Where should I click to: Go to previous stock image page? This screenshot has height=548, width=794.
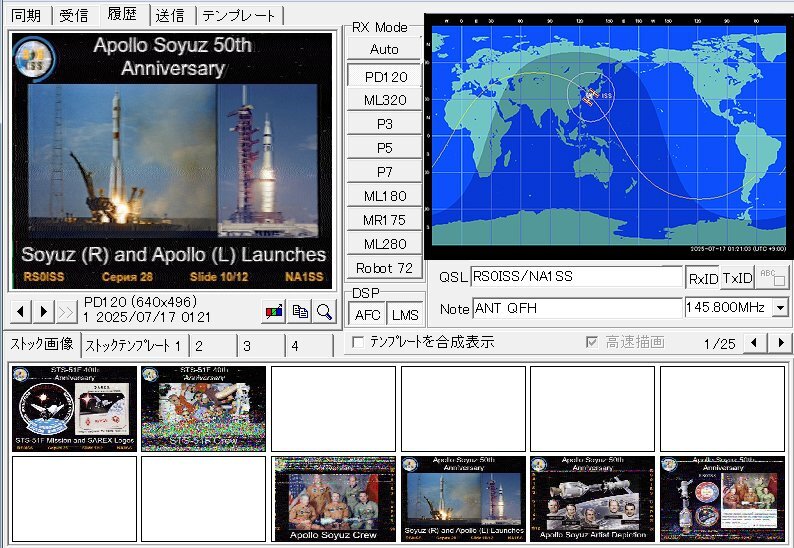(x=754, y=343)
